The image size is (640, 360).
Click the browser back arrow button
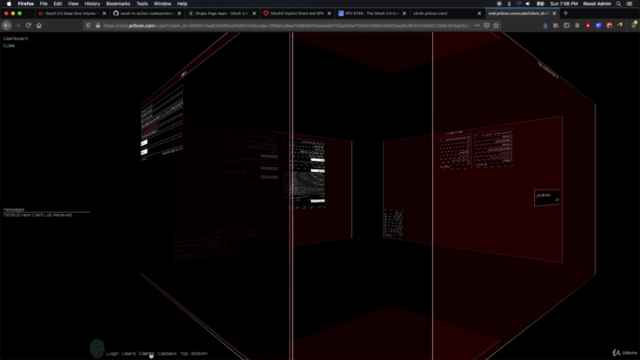(x=7, y=25)
